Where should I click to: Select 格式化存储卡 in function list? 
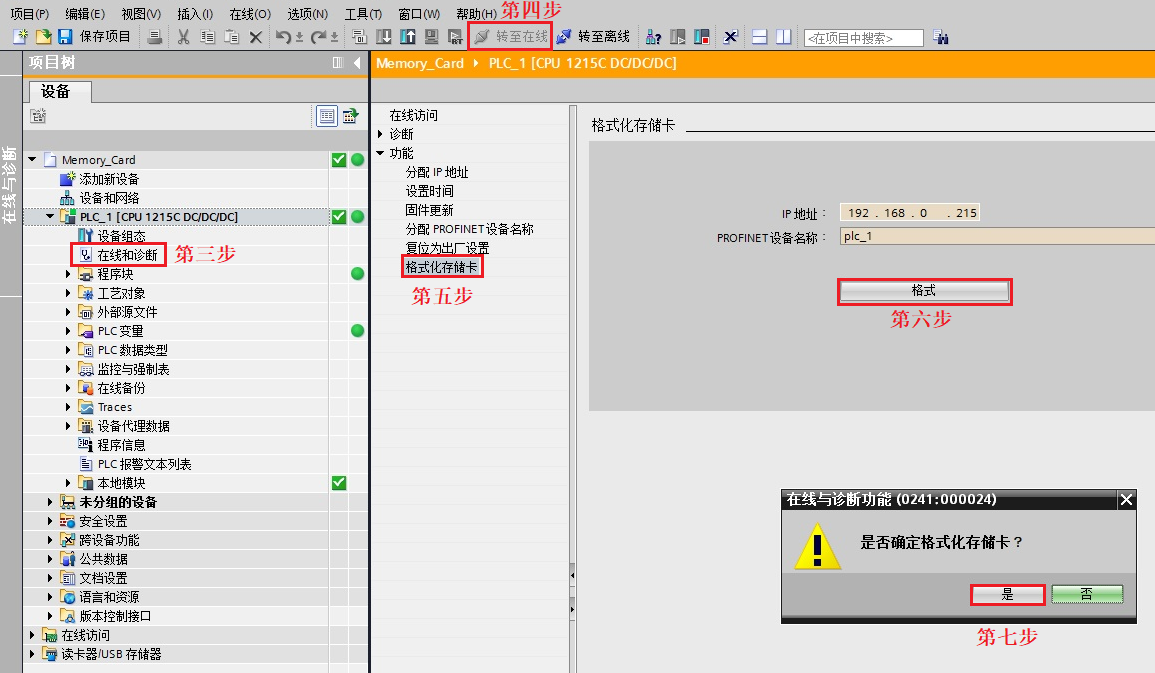(x=442, y=267)
